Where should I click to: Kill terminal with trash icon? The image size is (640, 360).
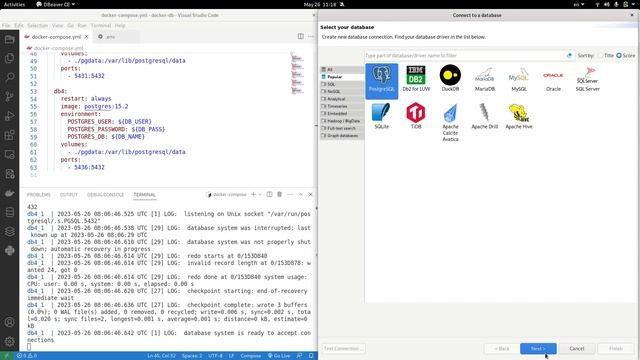tap(279, 194)
